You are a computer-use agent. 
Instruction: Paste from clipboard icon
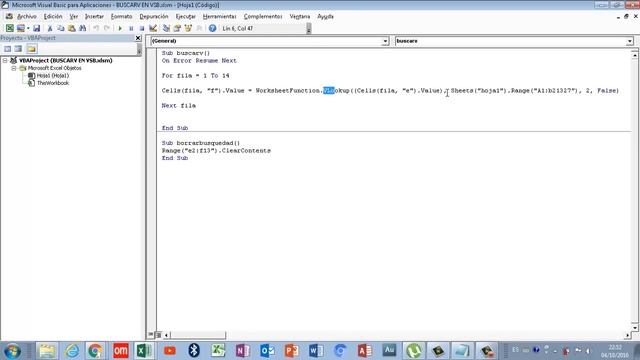pos(72,28)
